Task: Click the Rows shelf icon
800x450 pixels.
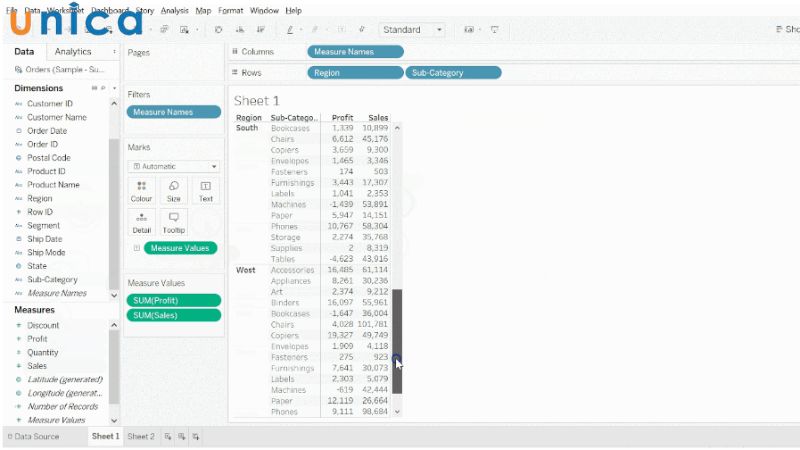Action: coord(235,72)
